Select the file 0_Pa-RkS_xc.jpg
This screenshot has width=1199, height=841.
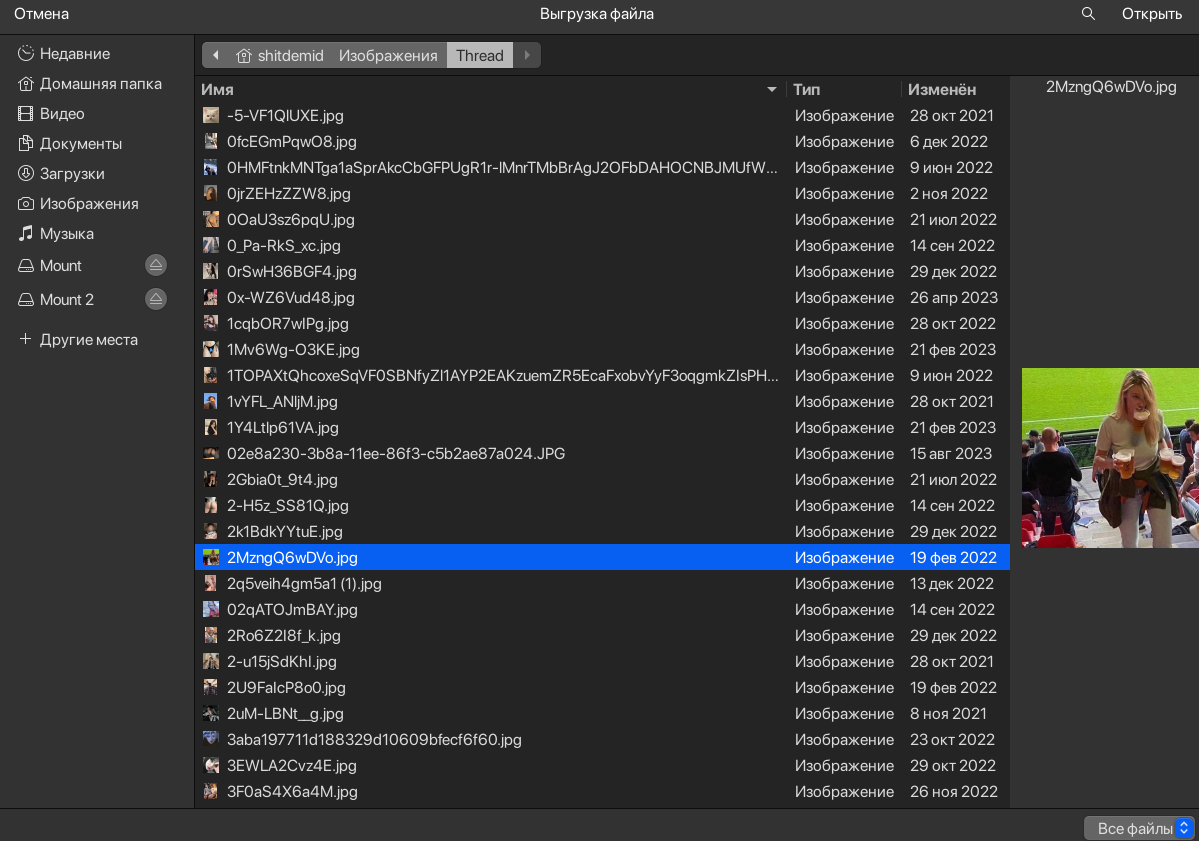pyautogui.click(x=284, y=246)
